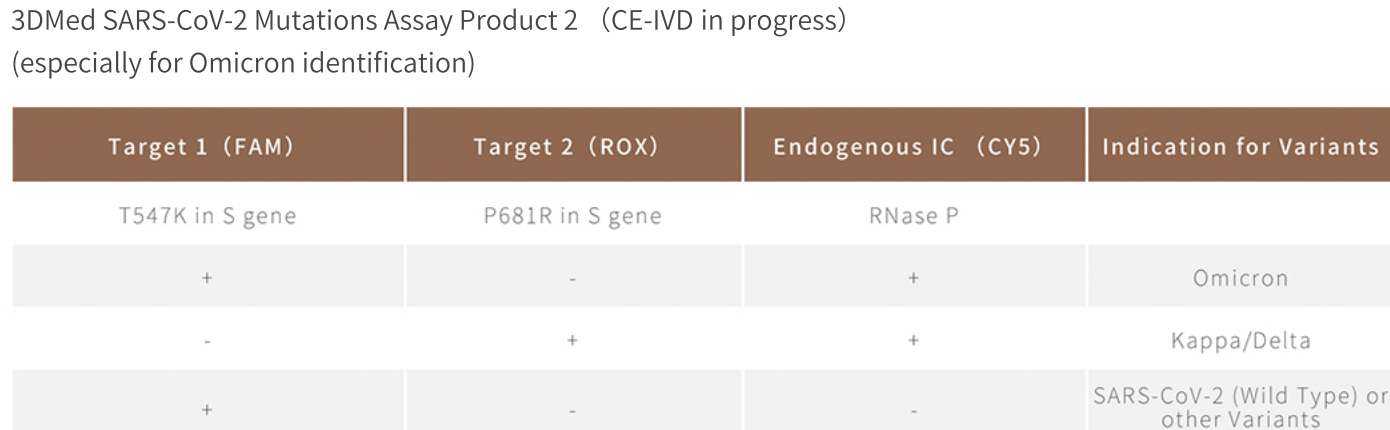Click the "Omicron" variant cell

click(x=1240, y=278)
